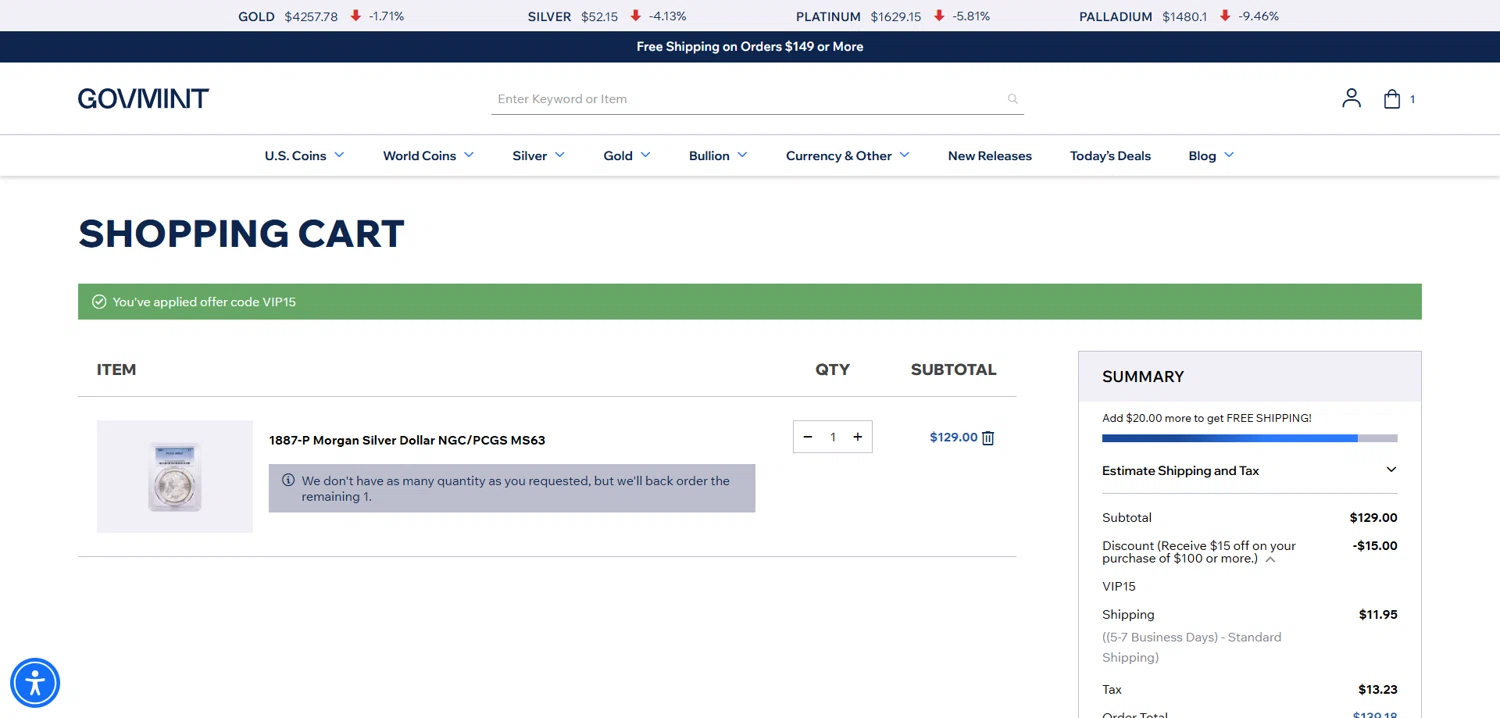Click the VIP15 code in summary

[1119, 587]
